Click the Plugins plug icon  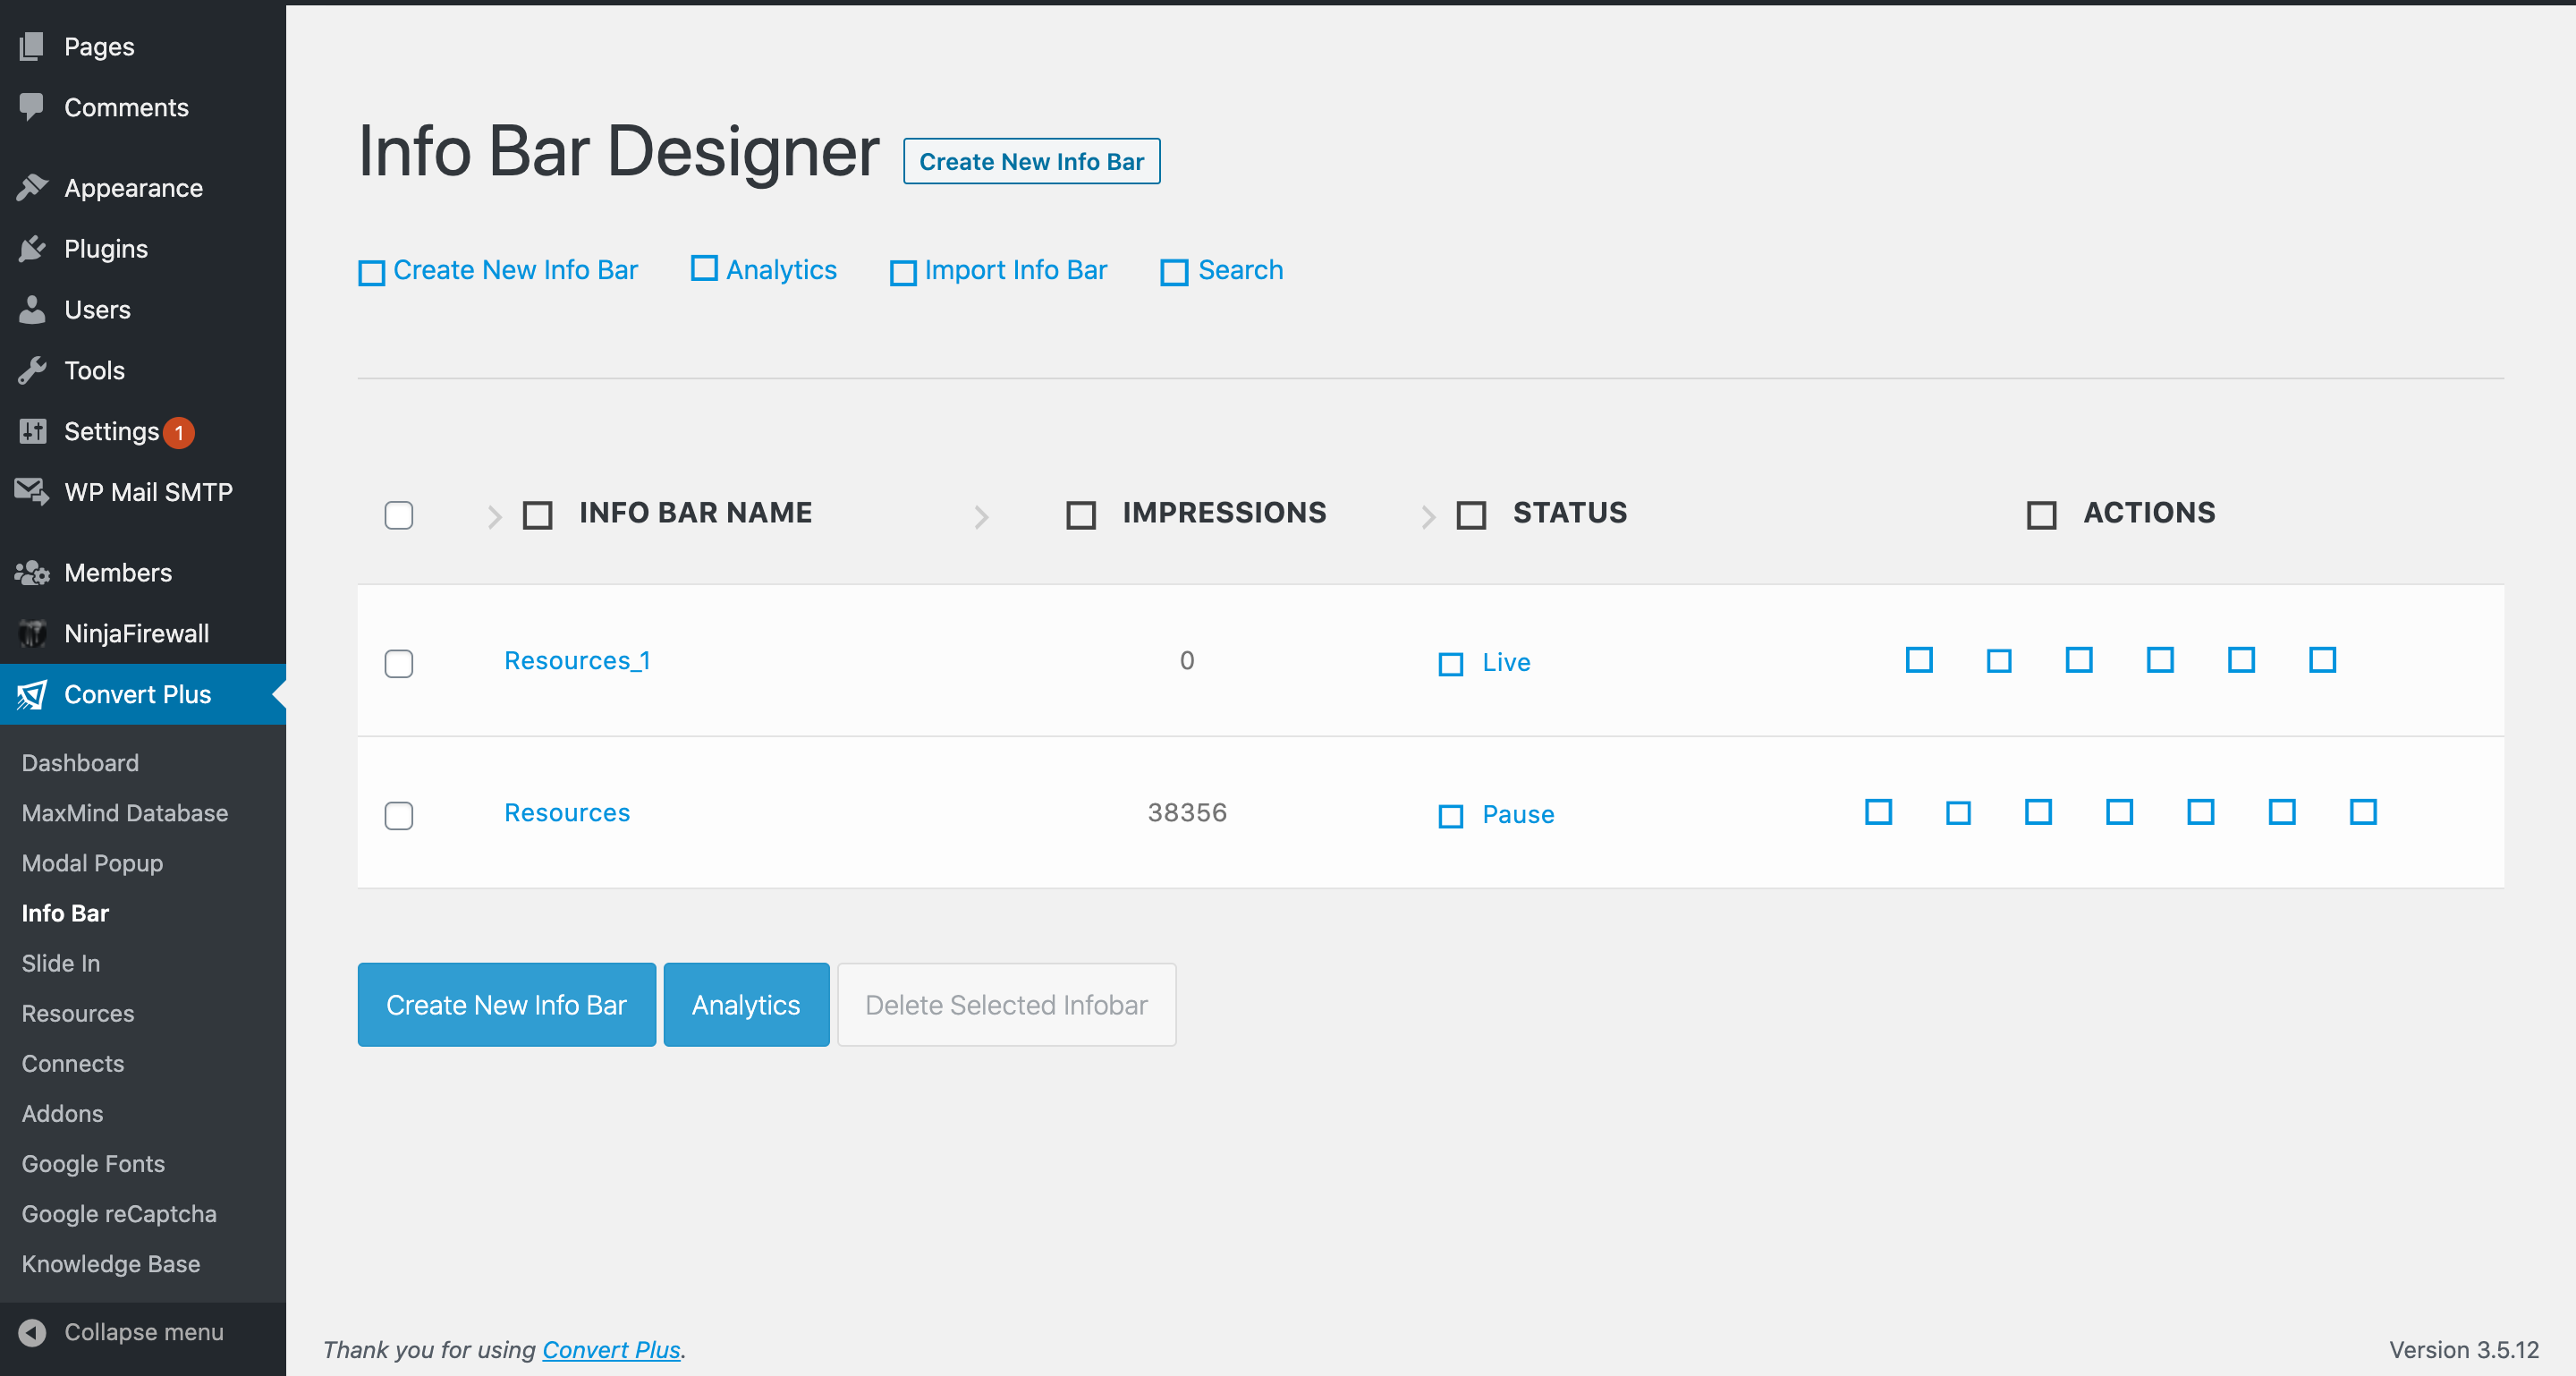[32, 249]
